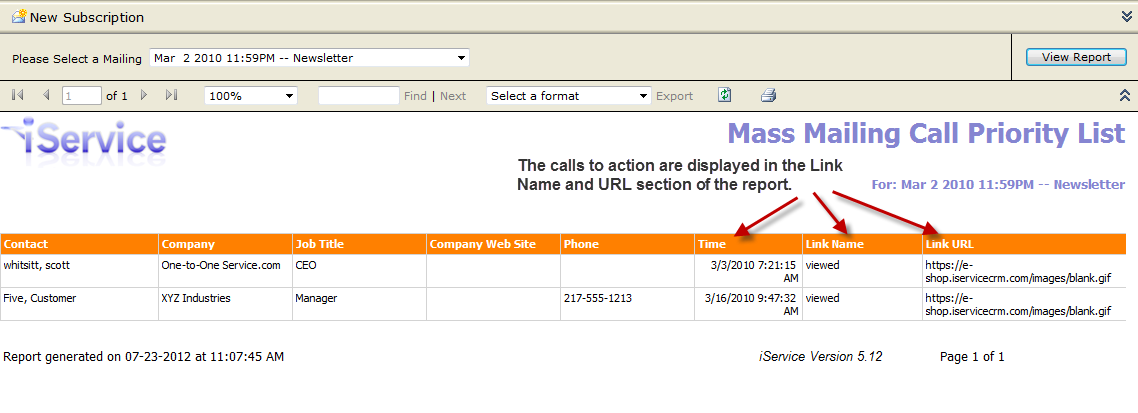Viewport: 1138px width, 413px height.
Task: Click the Contact column header
Action: pyautogui.click(x=26, y=244)
